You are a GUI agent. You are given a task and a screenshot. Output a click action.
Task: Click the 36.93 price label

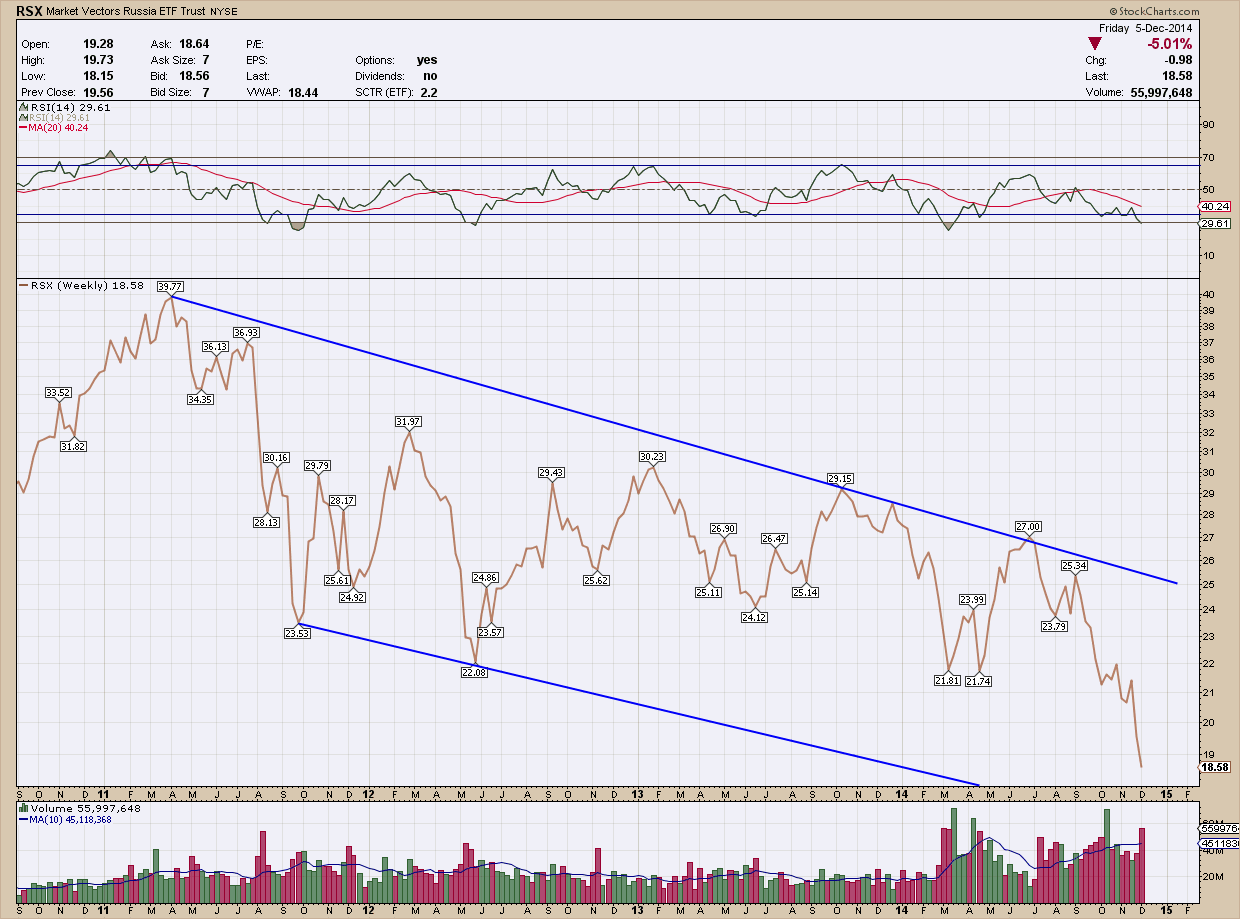[246, 332]
